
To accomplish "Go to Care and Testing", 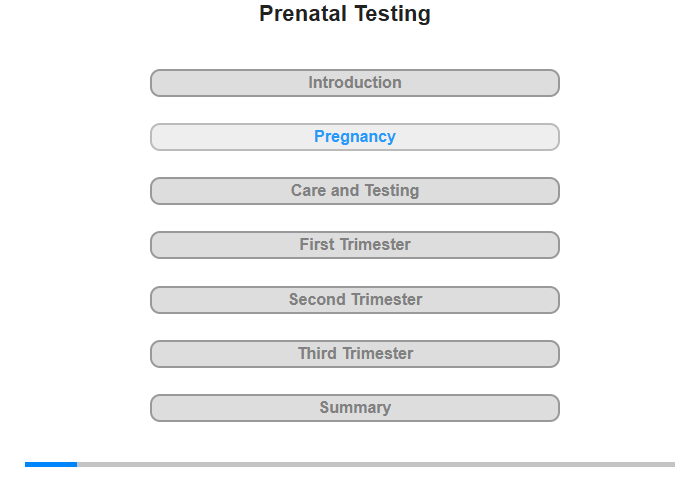I will click(x=355, y=191).
